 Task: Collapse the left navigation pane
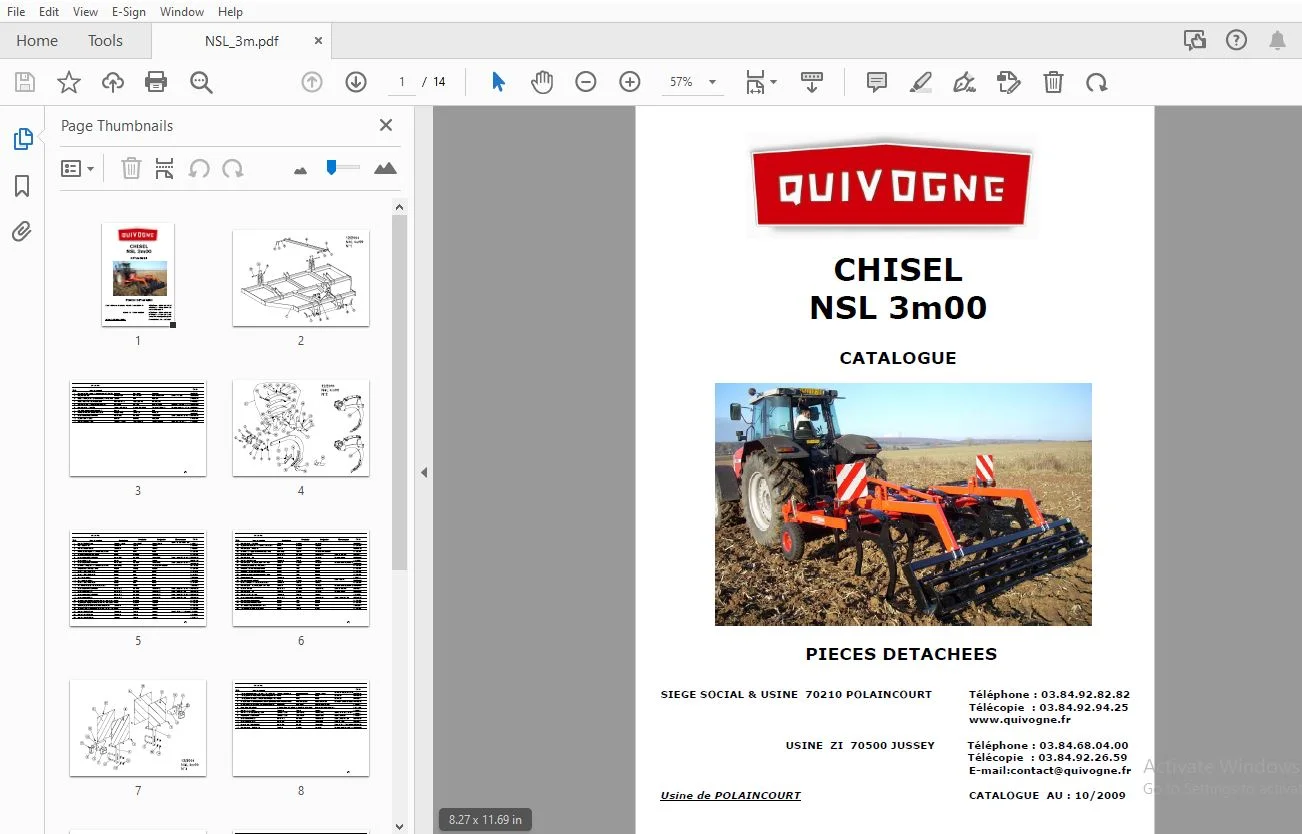[x=424, y=472]
